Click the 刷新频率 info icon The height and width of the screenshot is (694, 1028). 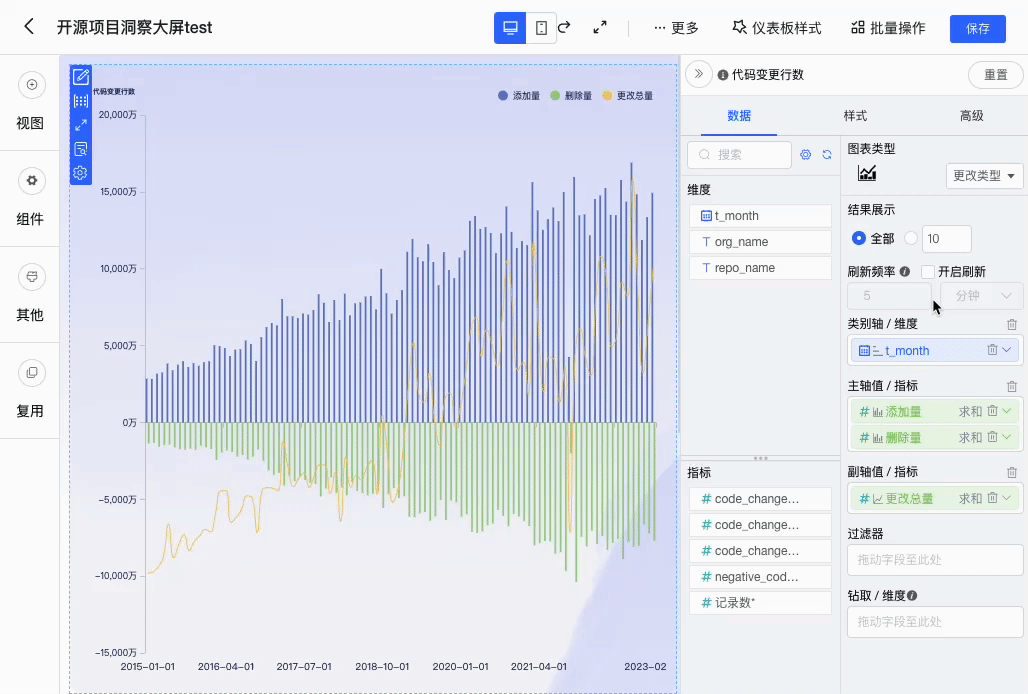[x=905, y=271]
